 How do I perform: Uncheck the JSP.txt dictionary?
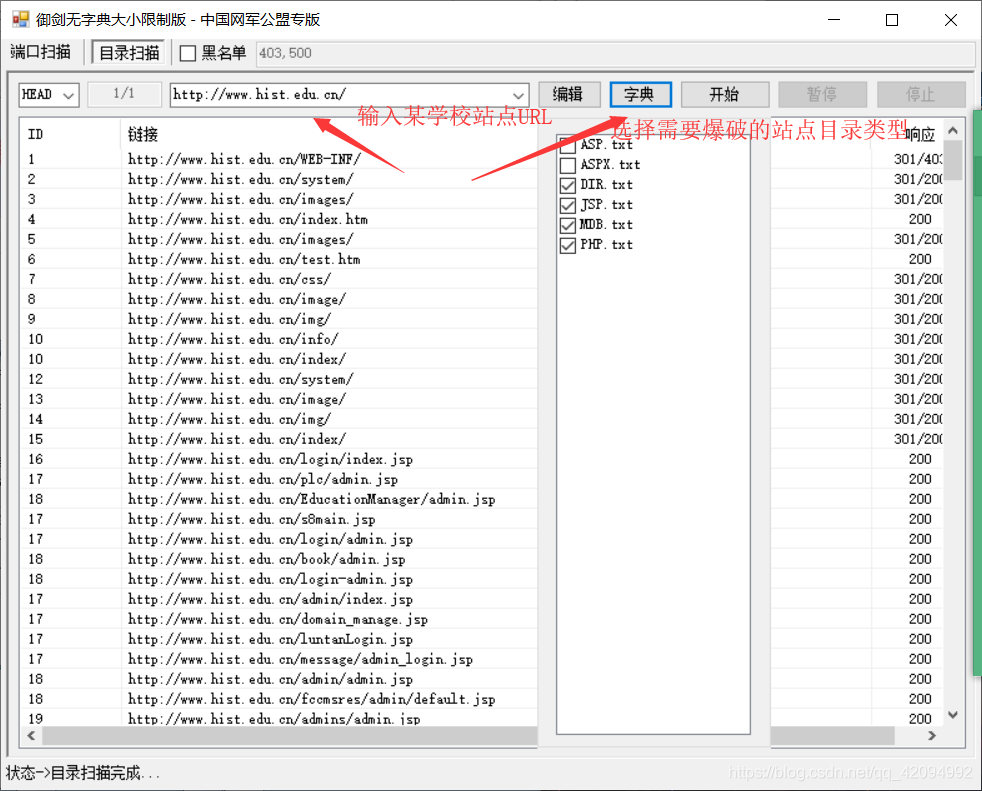click(x=568, y=205)
